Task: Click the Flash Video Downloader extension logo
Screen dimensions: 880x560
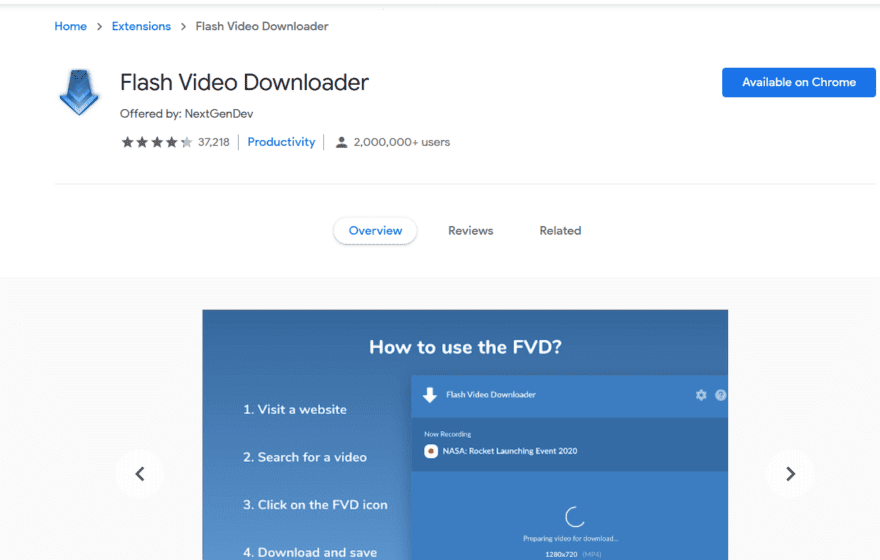Action: click(79, 93)
